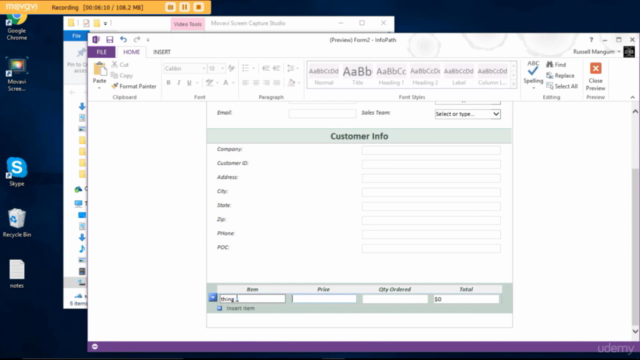This screenshot has height=360, width=640.
Task: Align text right
Action: coord(266,83)
